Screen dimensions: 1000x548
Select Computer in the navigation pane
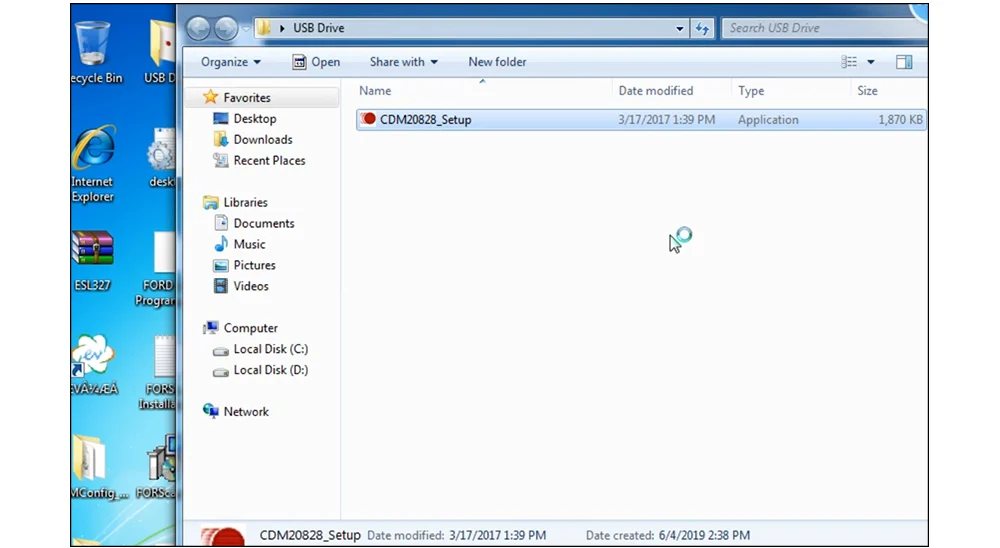pyautogui.click(x=251, y=328)
